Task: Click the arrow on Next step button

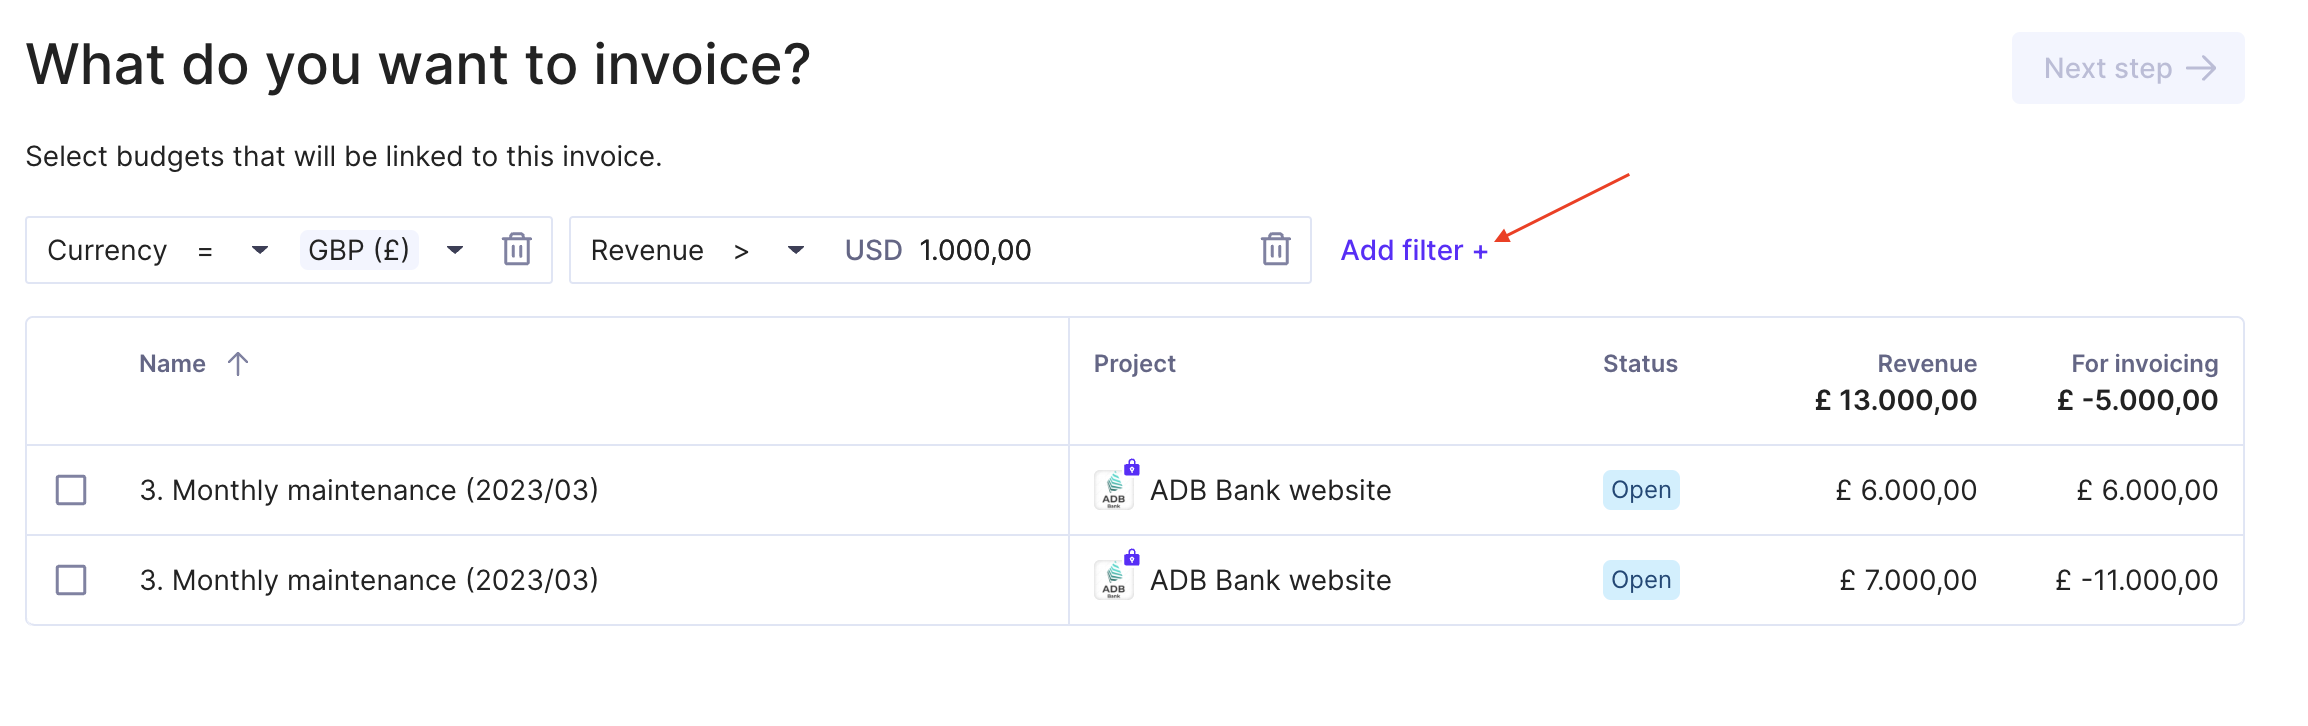Action: tap(2201, 69)
